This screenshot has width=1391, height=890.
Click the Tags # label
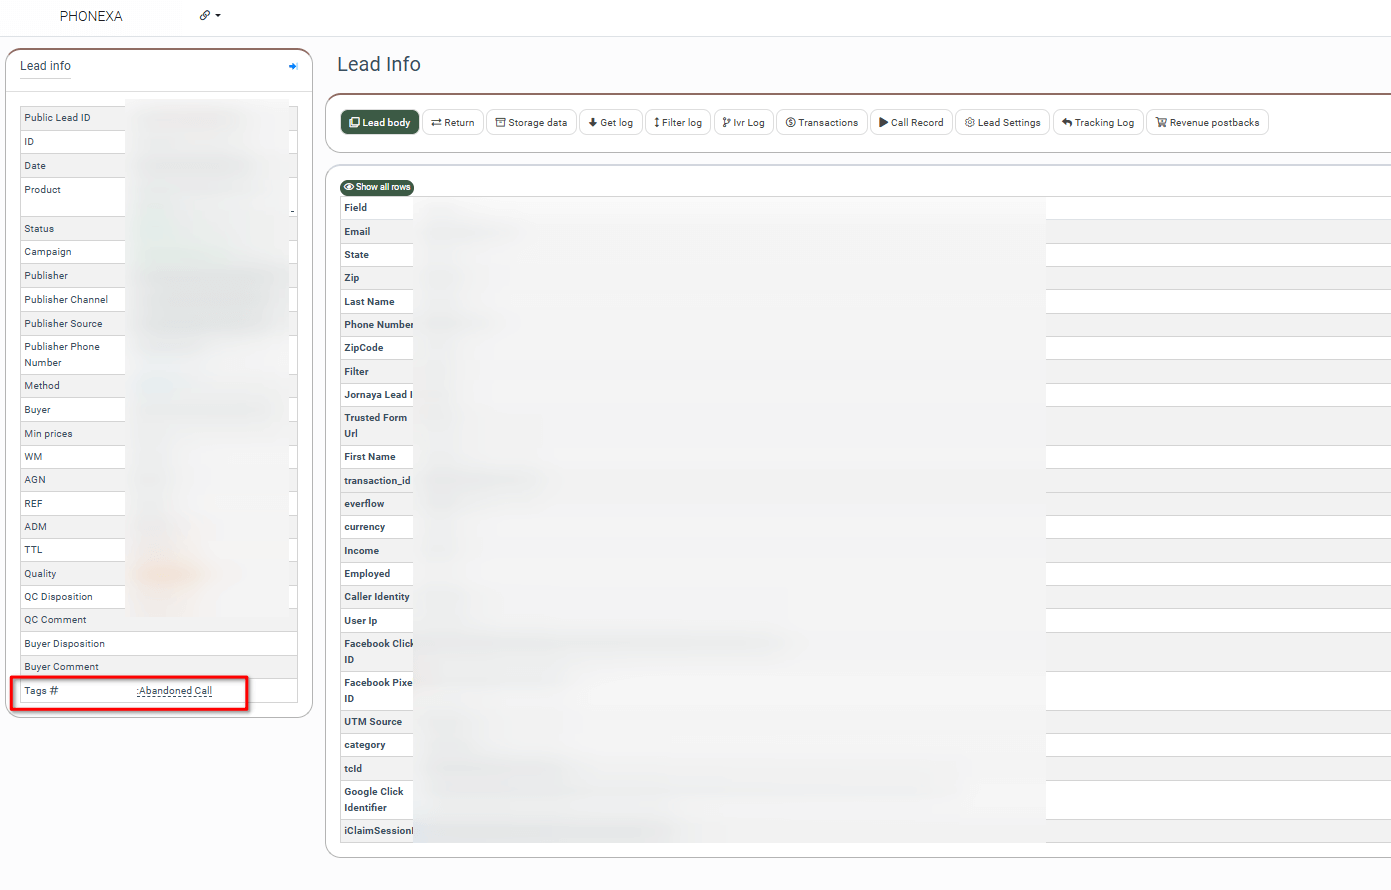41,691
